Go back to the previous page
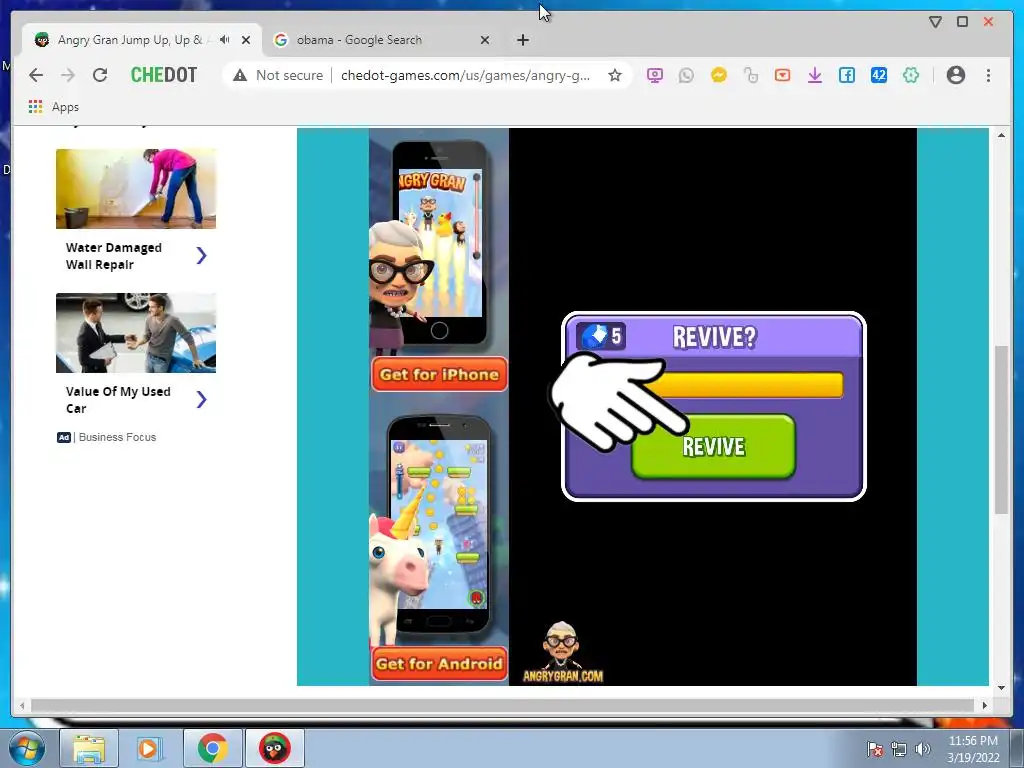The image size is (1024, 768). [36, 75]
